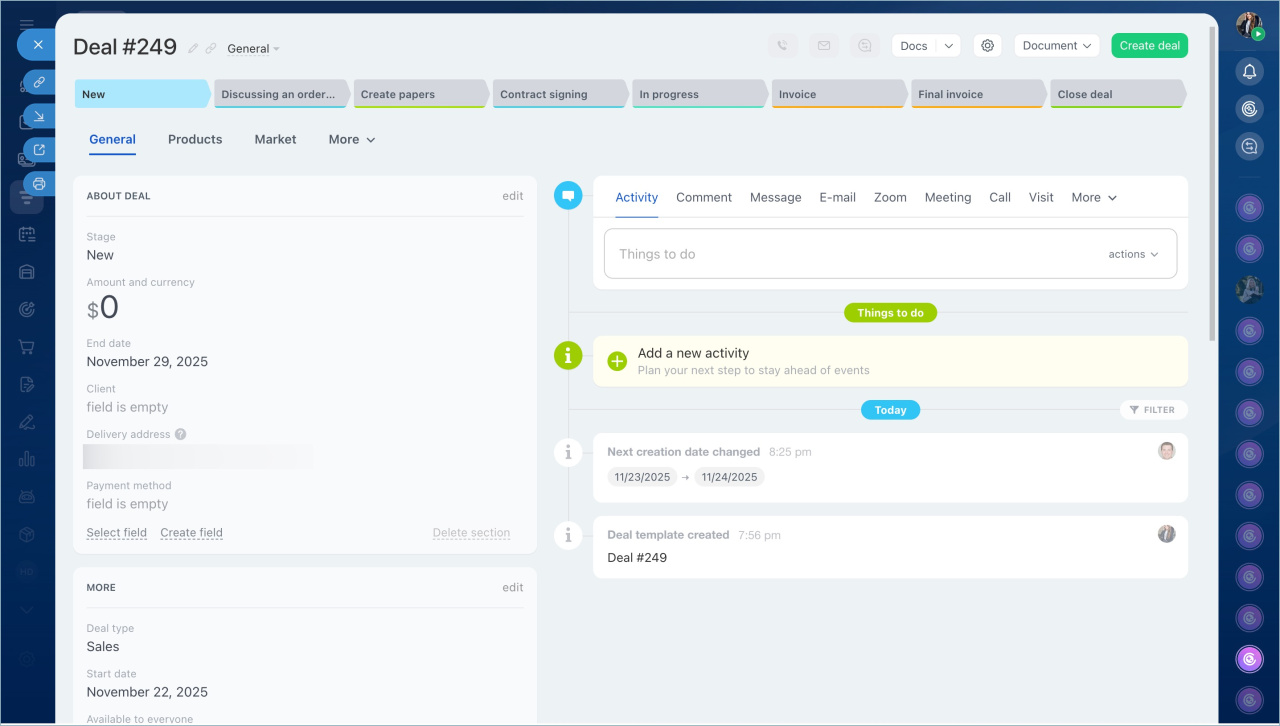Click the Delivery address help question mark
The image size is (1280, 726).
181,435
